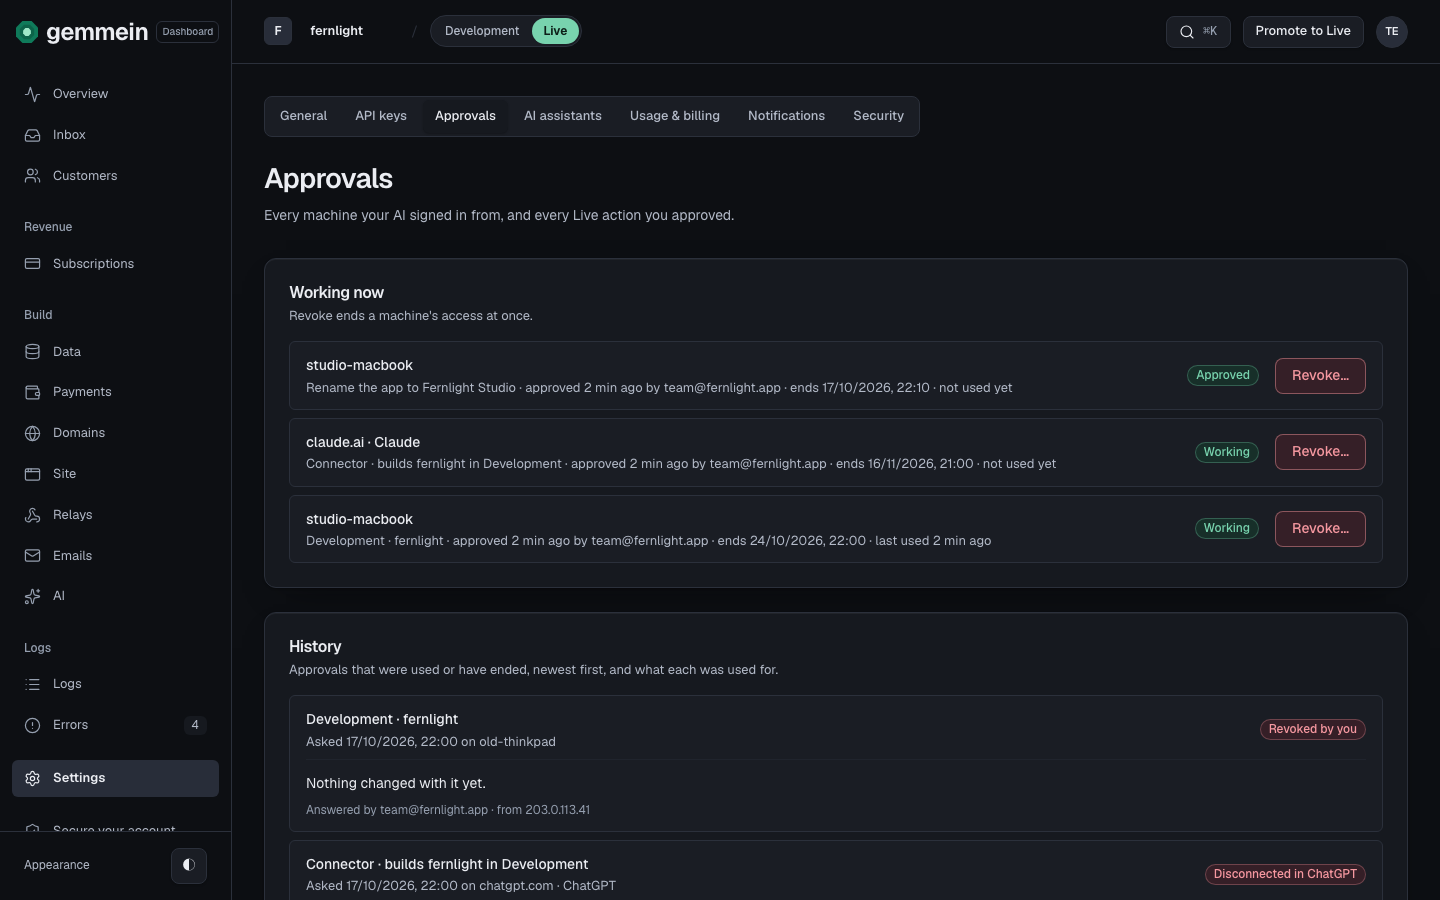Toggle the Appearance theme switch

[x=189, y=865]
